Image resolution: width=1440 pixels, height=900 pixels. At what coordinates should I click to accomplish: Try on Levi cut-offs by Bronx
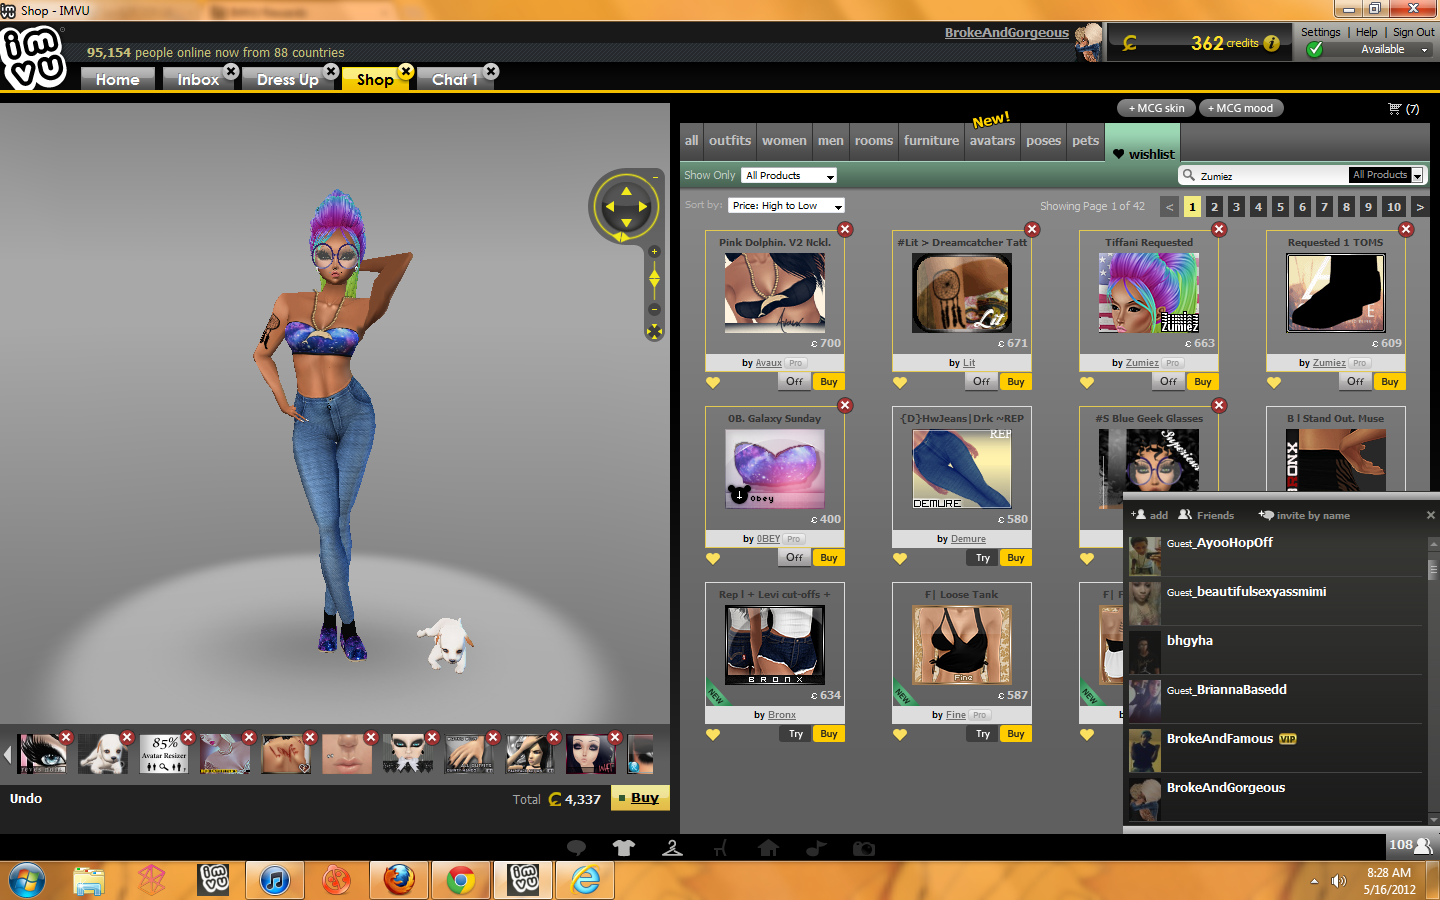796,733
